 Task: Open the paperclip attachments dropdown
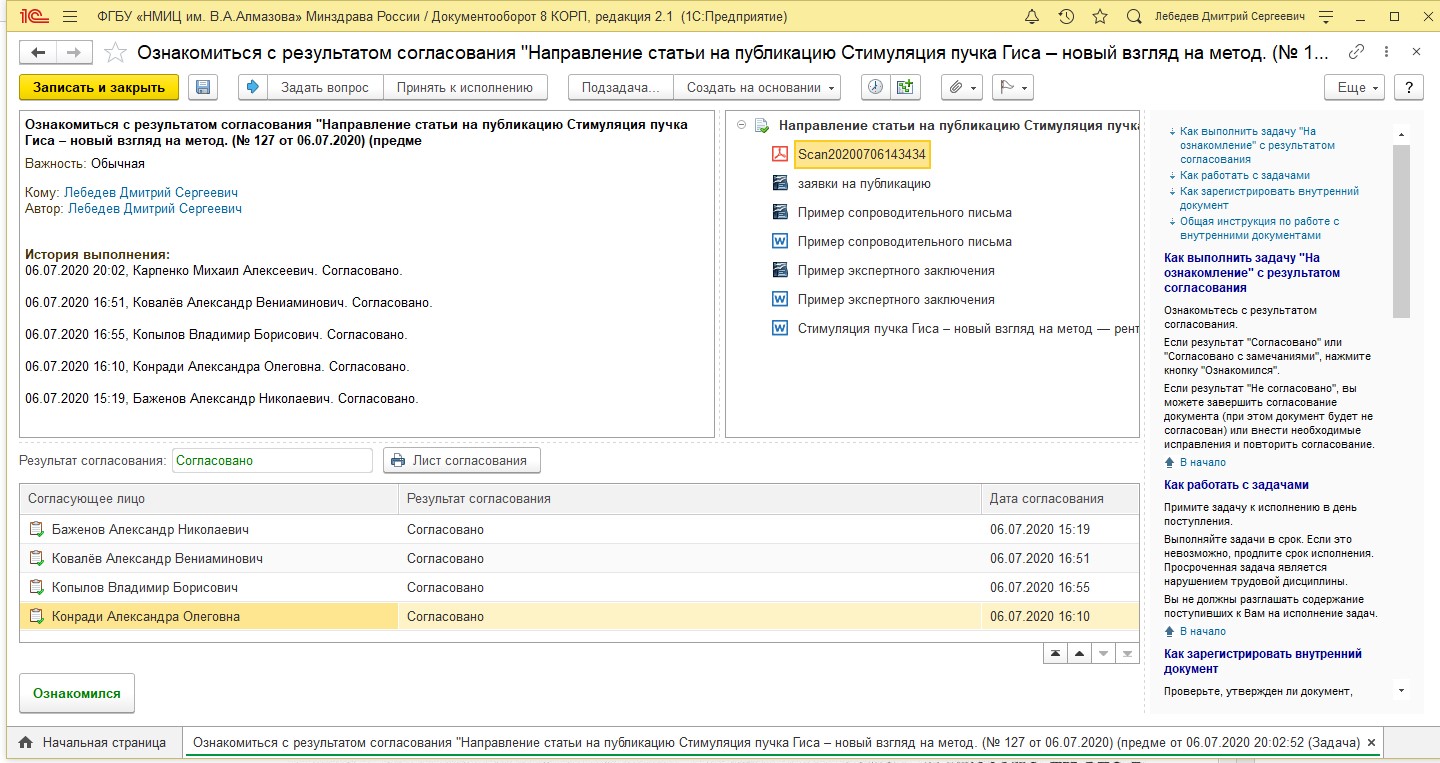coord(962,88)
